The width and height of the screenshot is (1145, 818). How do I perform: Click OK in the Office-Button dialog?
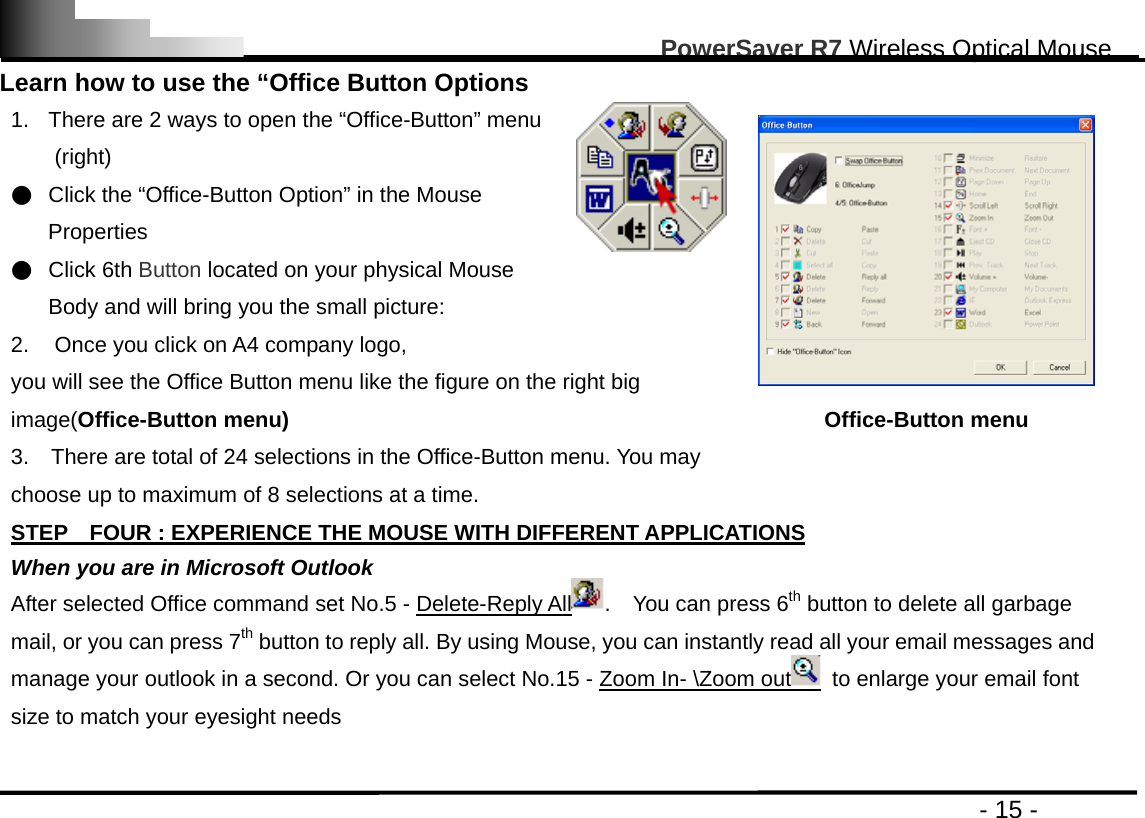(x=1000, y=367)
